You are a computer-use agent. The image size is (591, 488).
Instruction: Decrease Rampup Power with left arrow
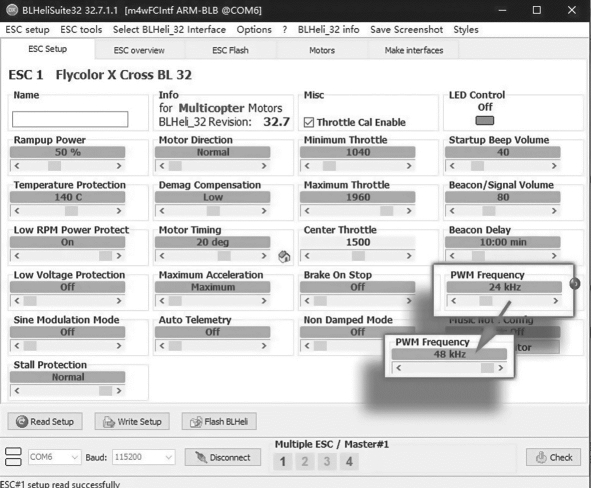(x=17, y=166)
